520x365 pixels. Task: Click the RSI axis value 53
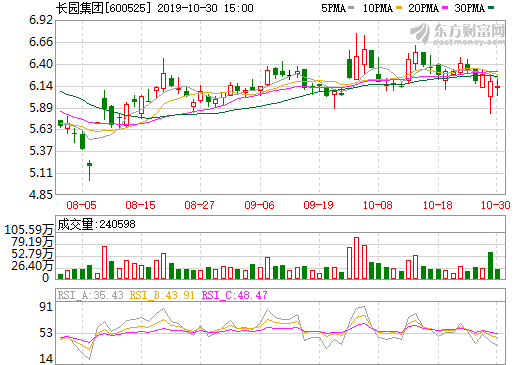(46, 333)
